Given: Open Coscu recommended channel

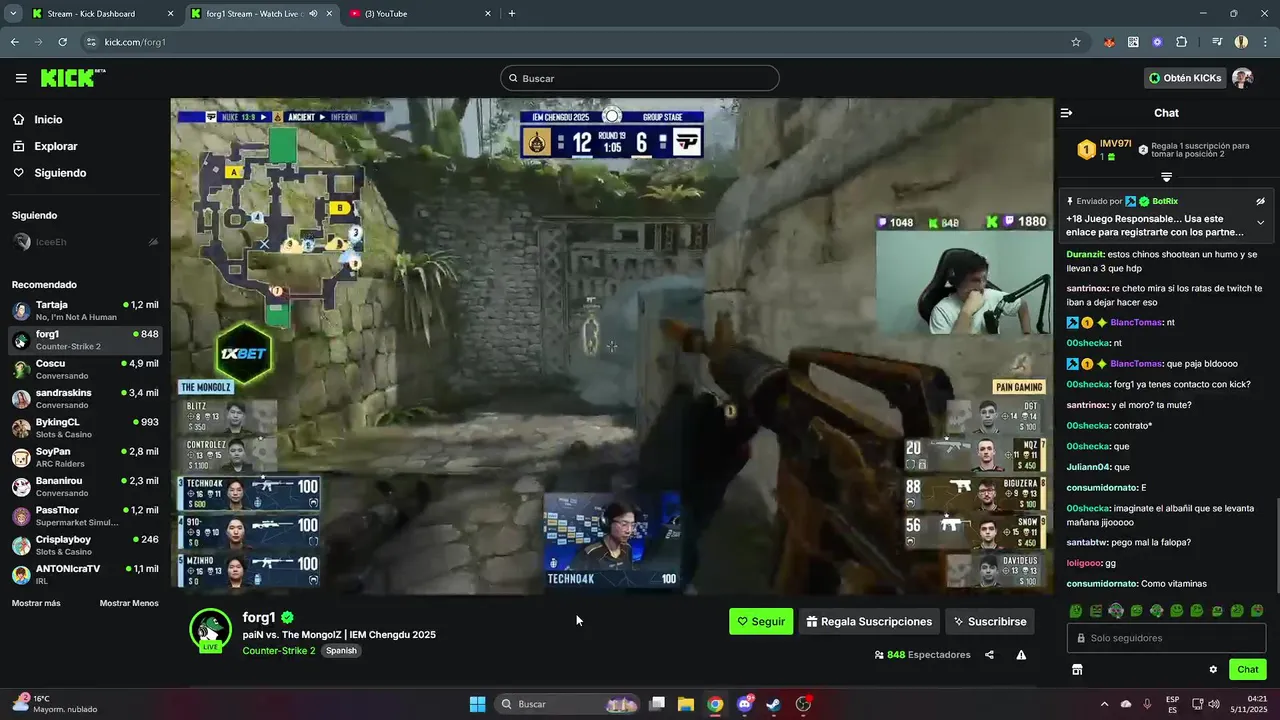Looking at the screenshot, I should [85, 369].
